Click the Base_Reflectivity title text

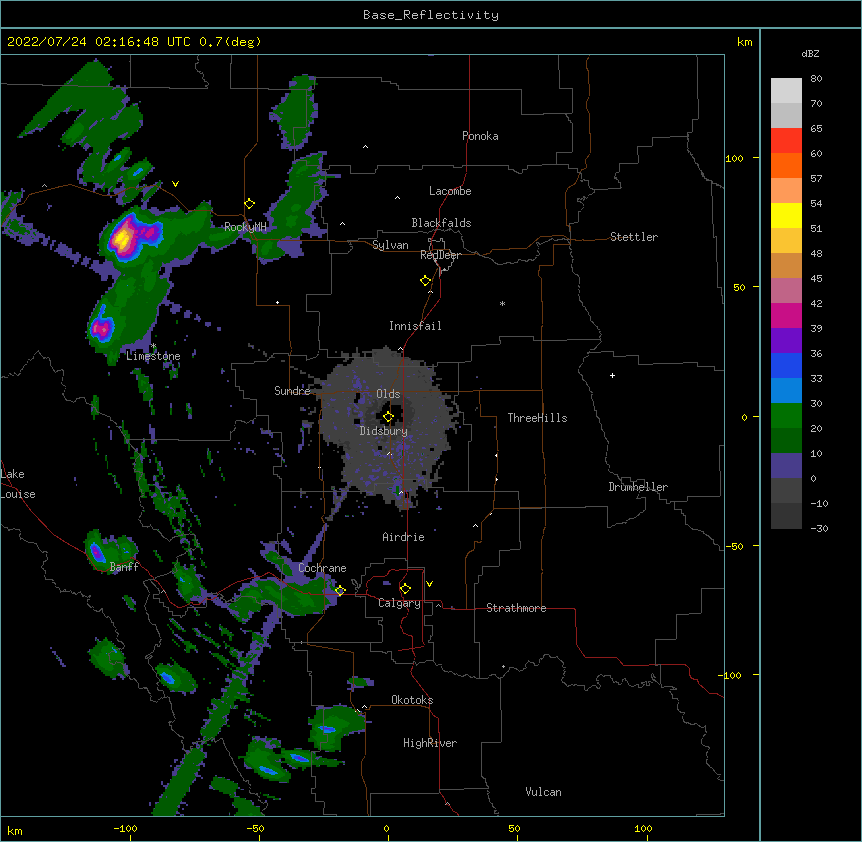point(431,15)
